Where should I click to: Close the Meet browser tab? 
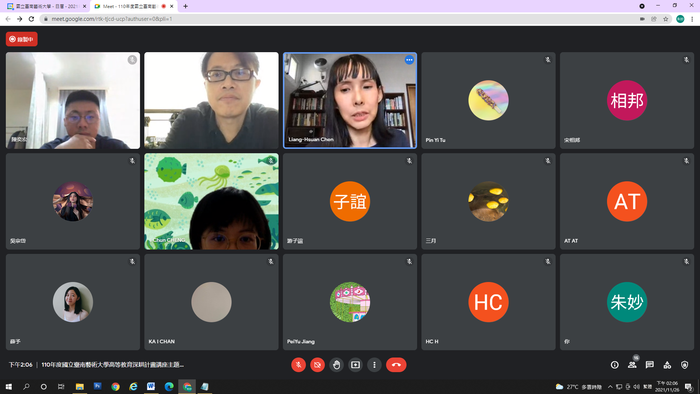tap(172, 6)
